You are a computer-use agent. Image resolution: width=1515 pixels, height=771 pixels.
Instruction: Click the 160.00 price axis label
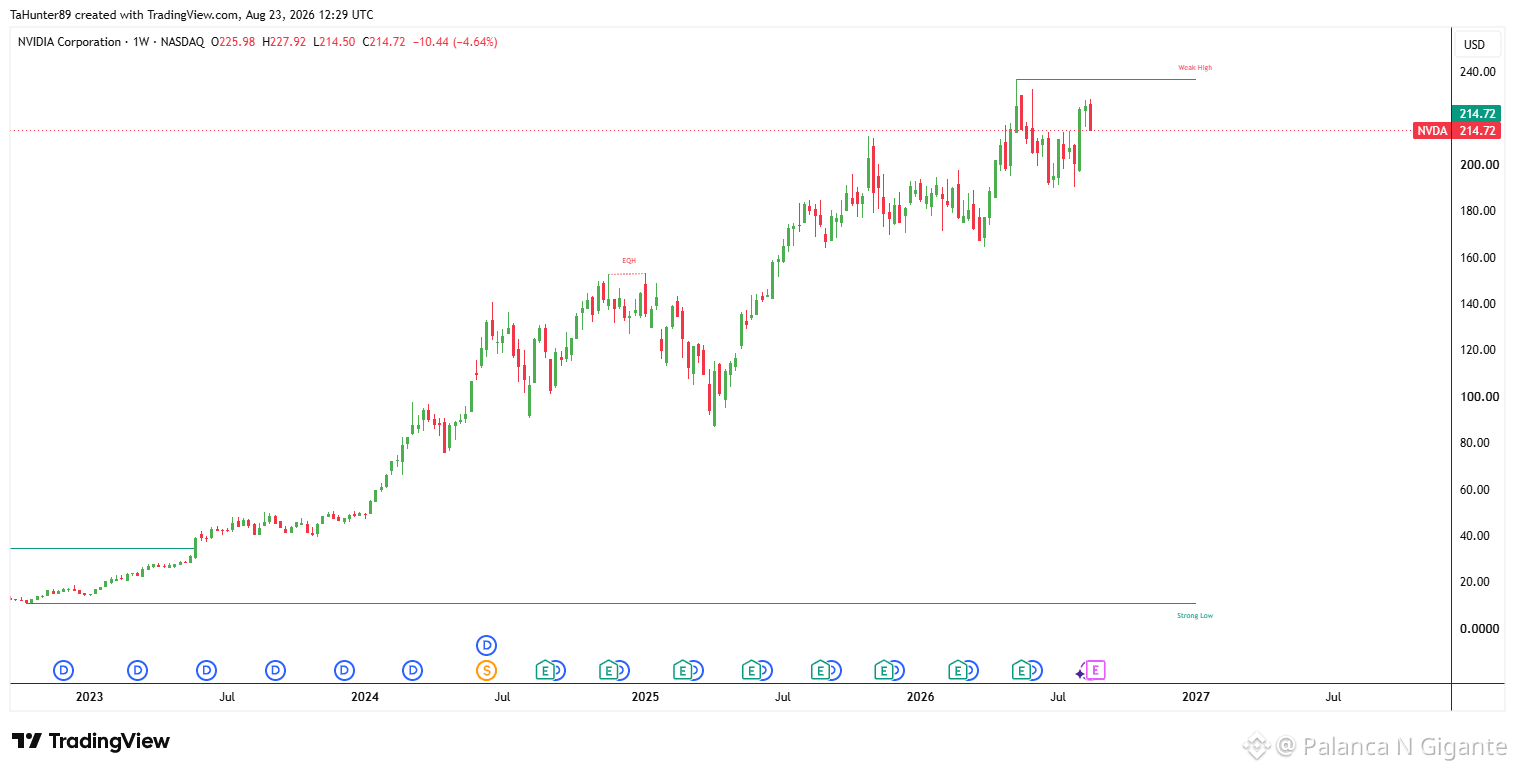1477,258
